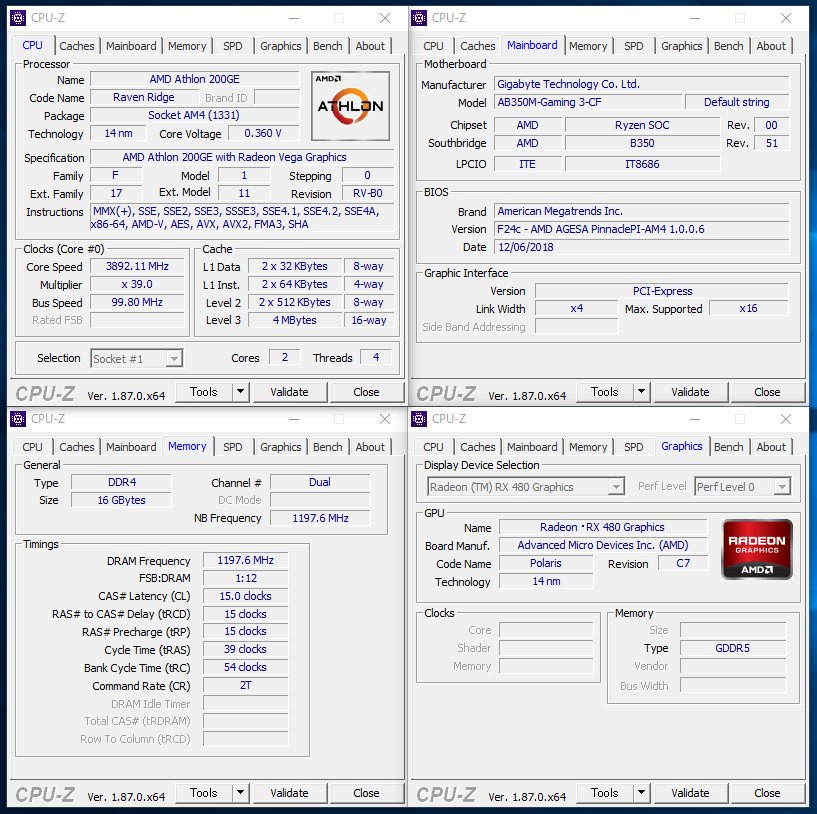The width and height of the screenshot is (817, 814).
Task: Click the Level 3 cache value 4 MBytes
Action: (x=295, y=320)
